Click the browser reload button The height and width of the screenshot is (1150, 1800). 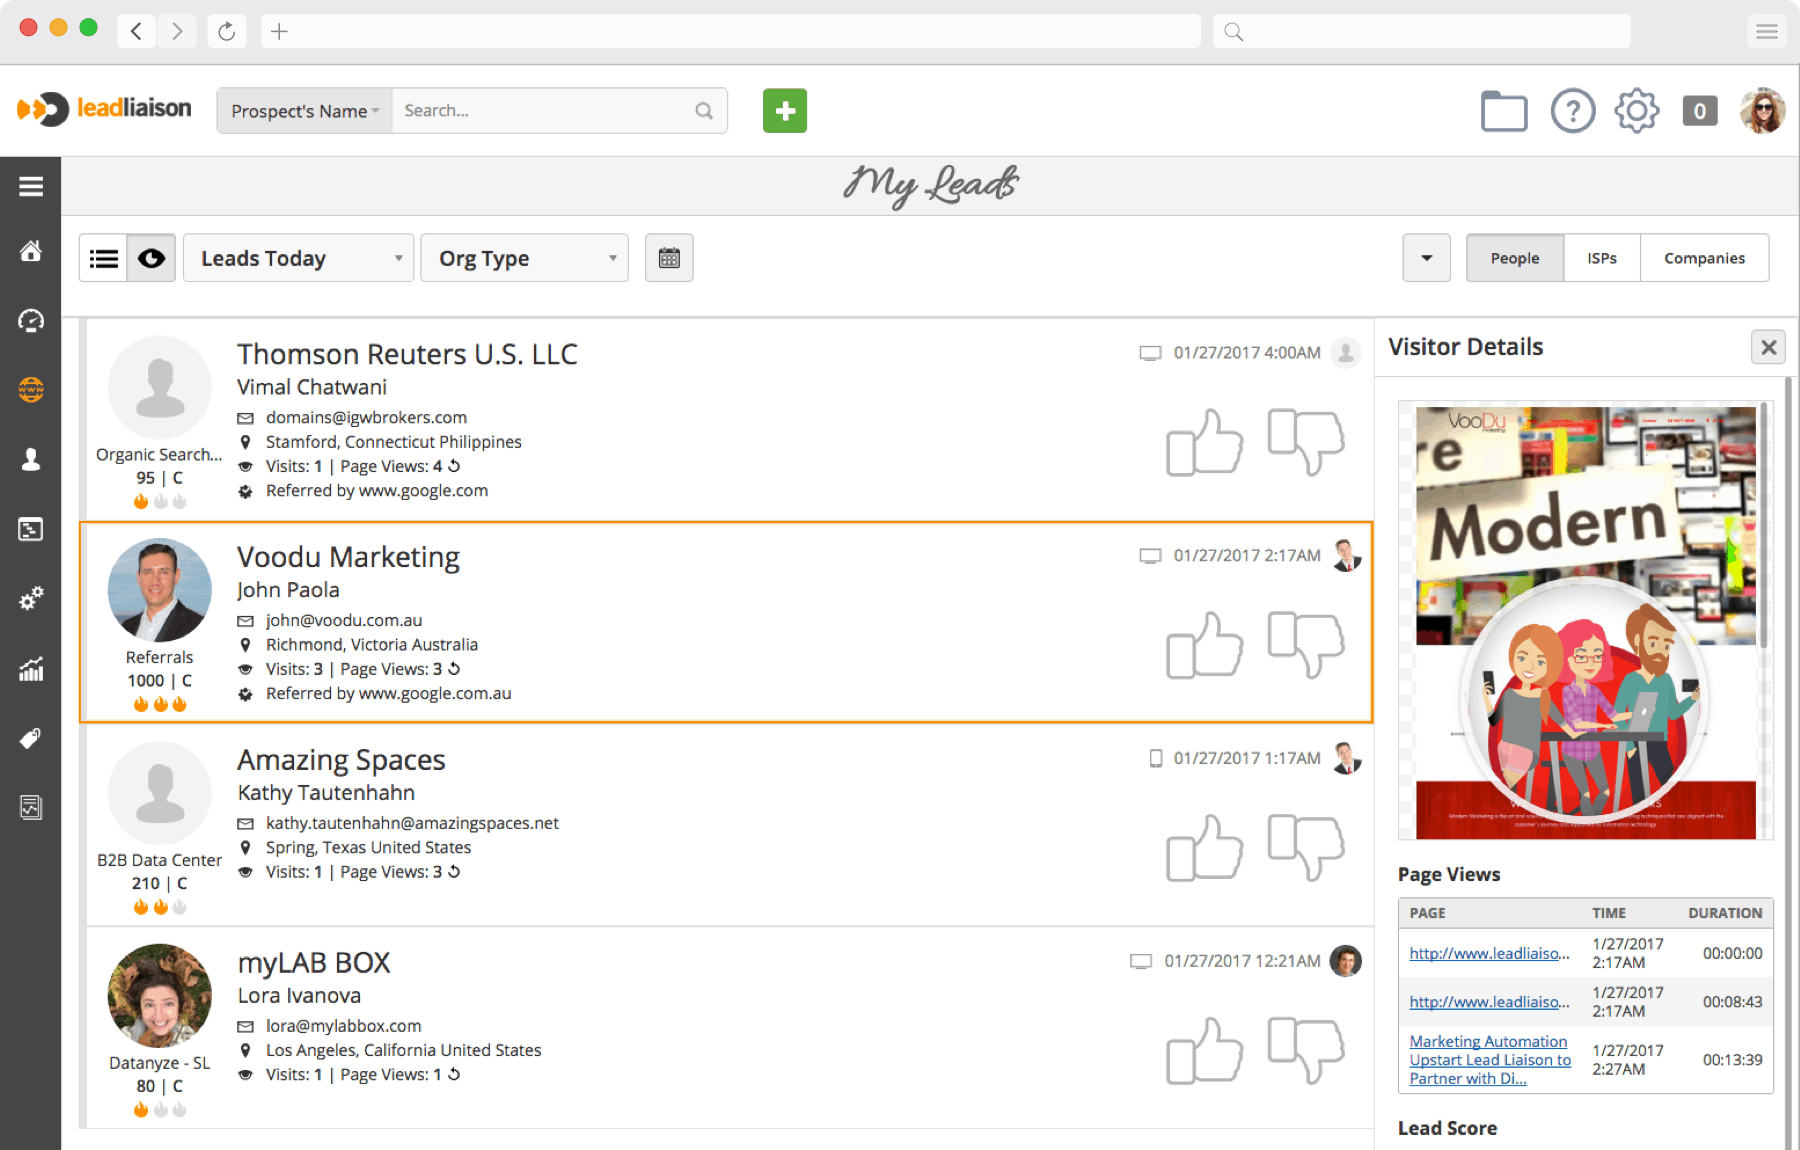[x=227, y=31]
